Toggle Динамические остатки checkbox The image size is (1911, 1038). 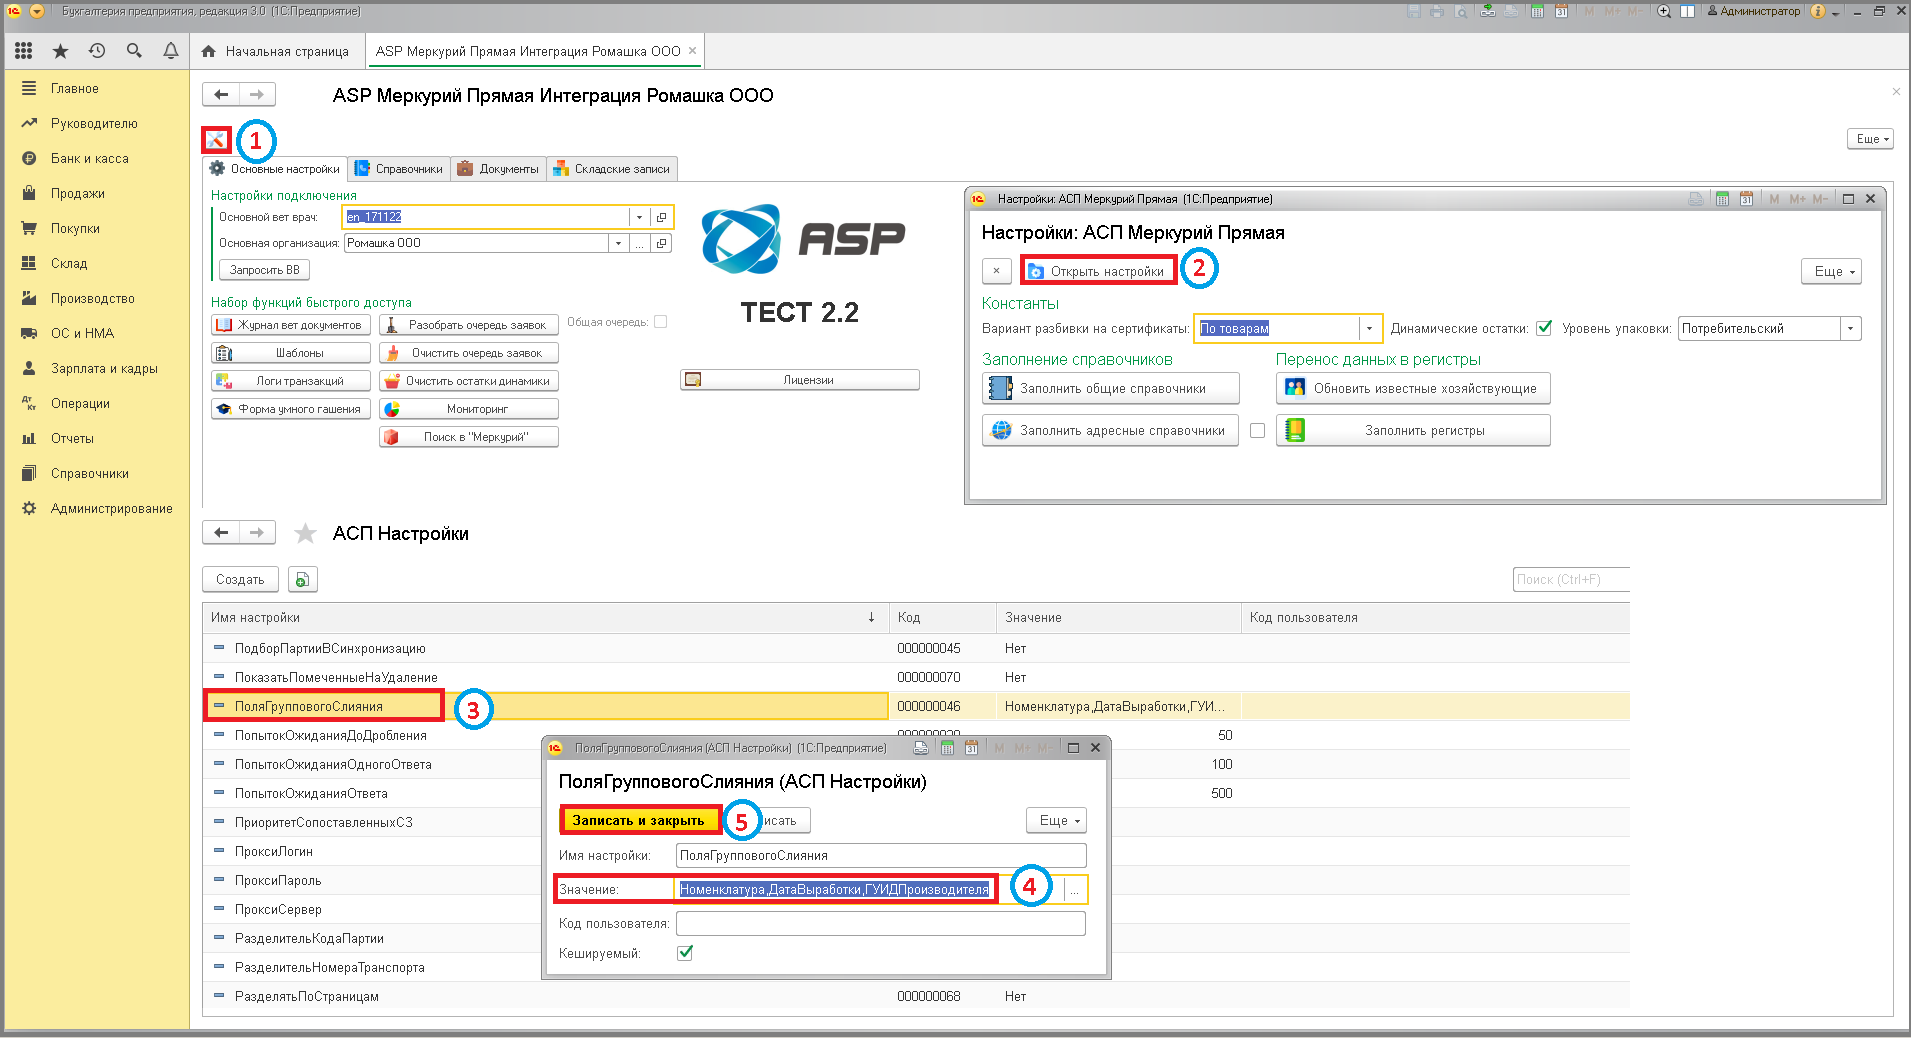[1544, 328]
